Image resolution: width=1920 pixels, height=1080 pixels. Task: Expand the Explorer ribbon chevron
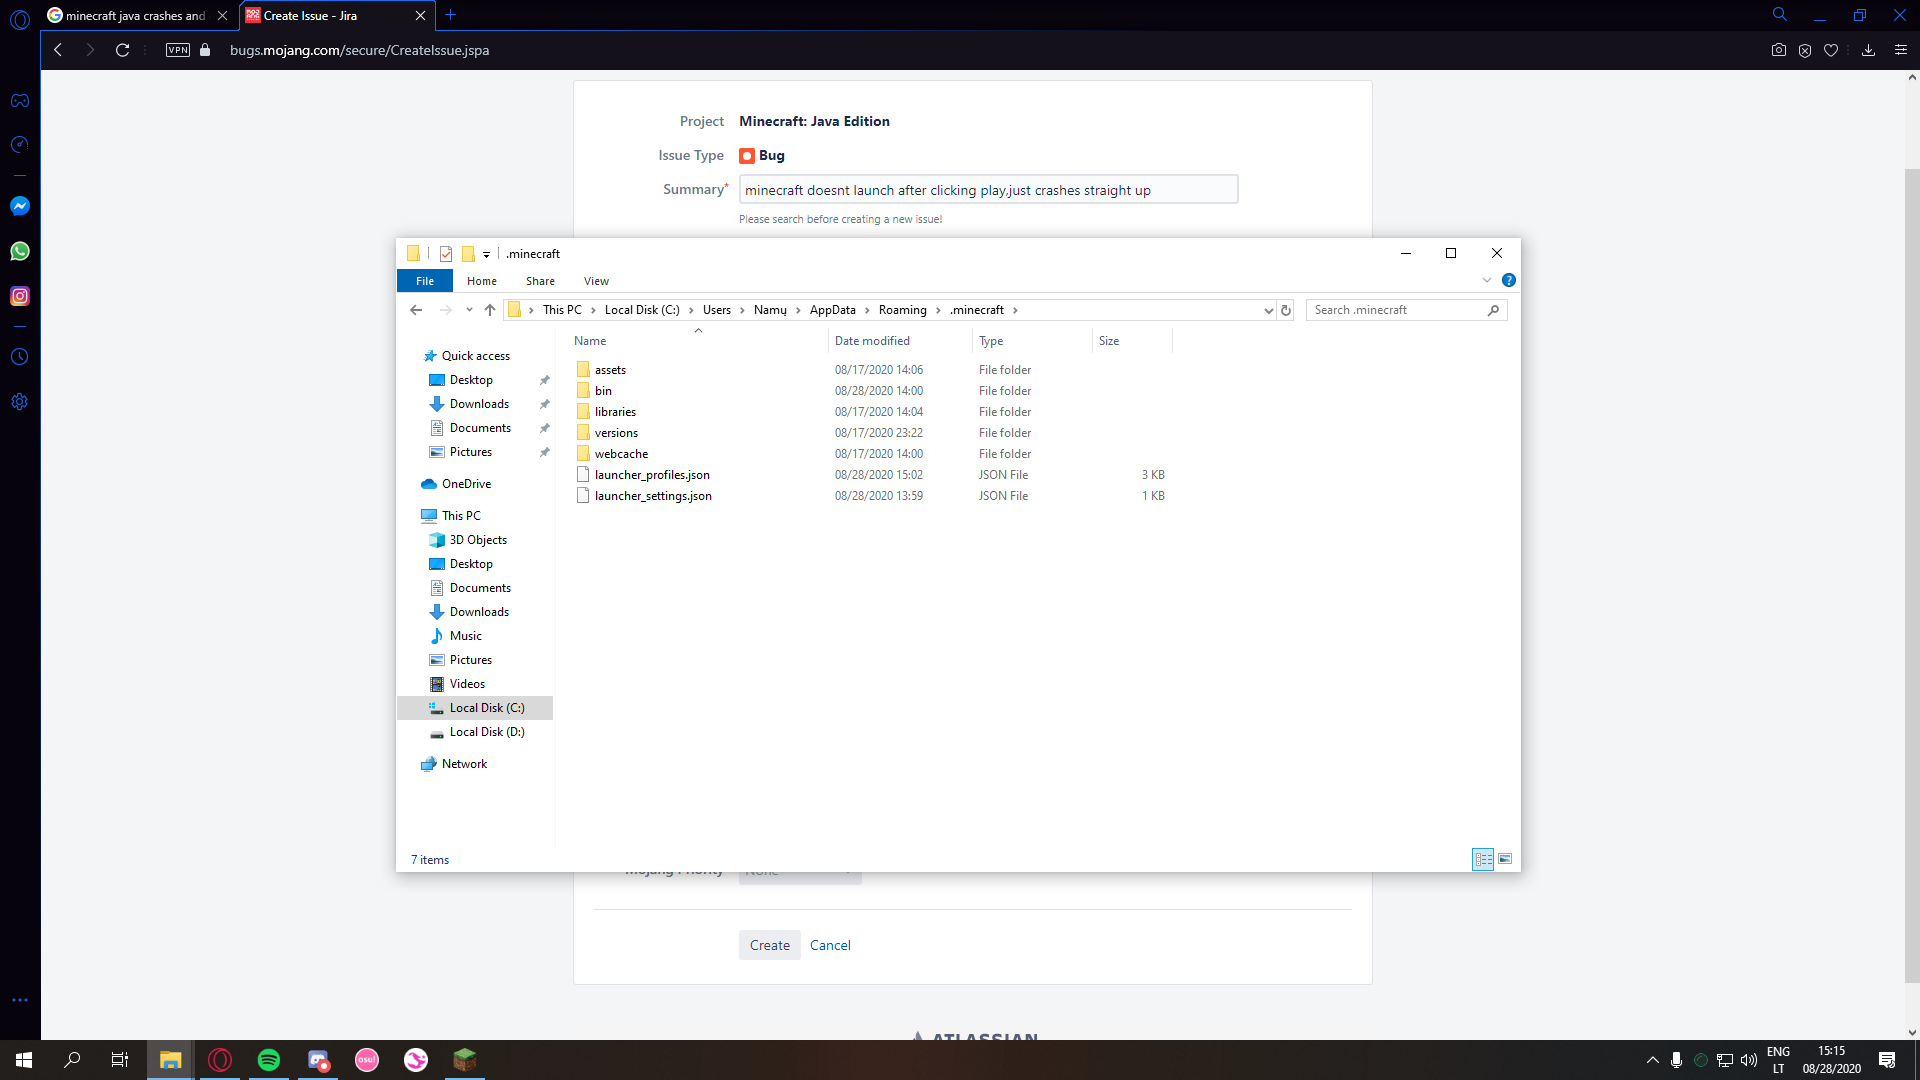[1486, 280]
